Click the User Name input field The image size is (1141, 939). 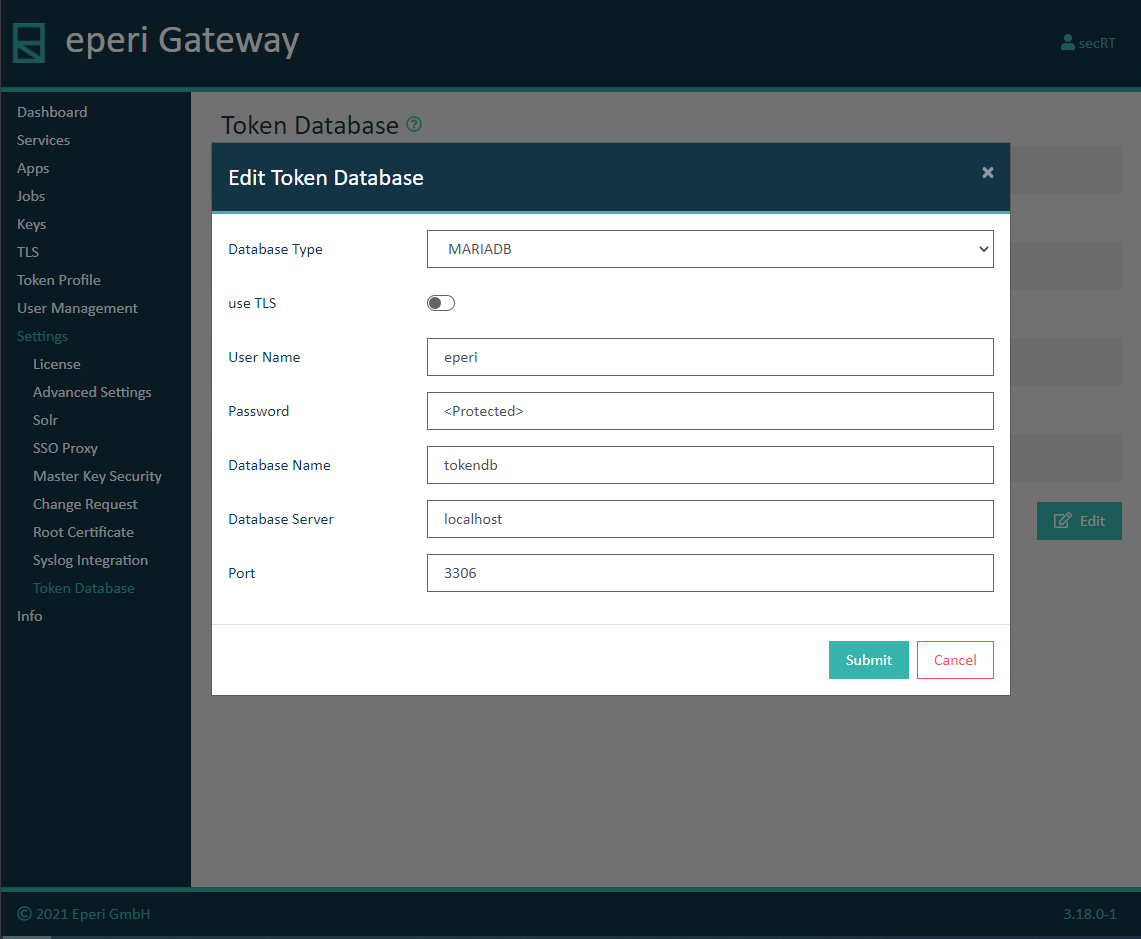pyautogui.click(x=710, y=357)
